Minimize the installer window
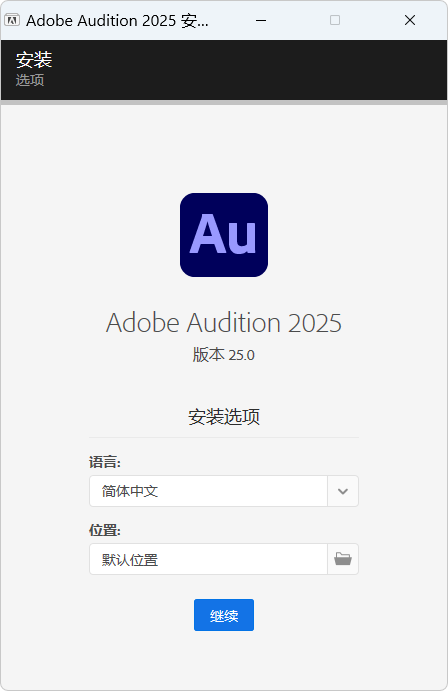 click(261, 20)
